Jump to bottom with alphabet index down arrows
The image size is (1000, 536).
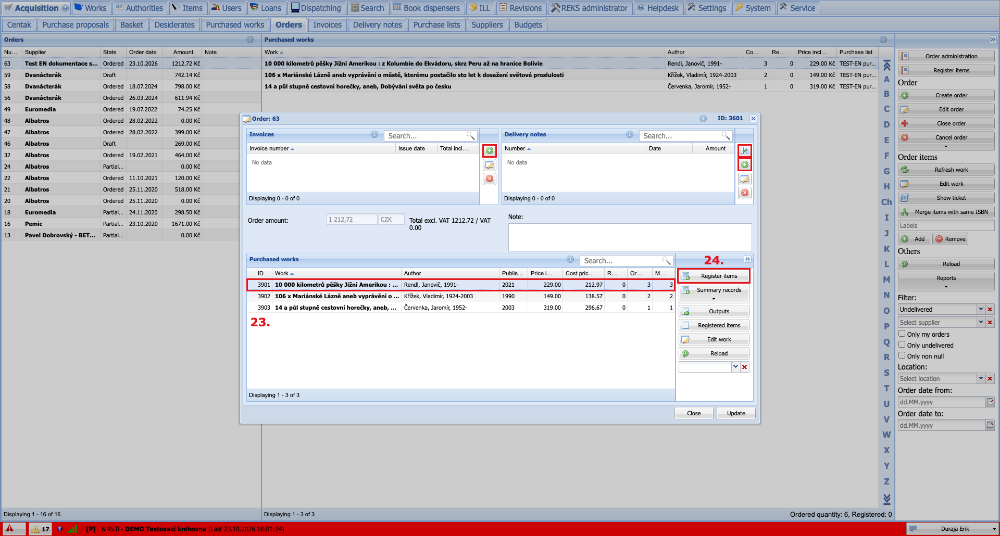[886, 498]
